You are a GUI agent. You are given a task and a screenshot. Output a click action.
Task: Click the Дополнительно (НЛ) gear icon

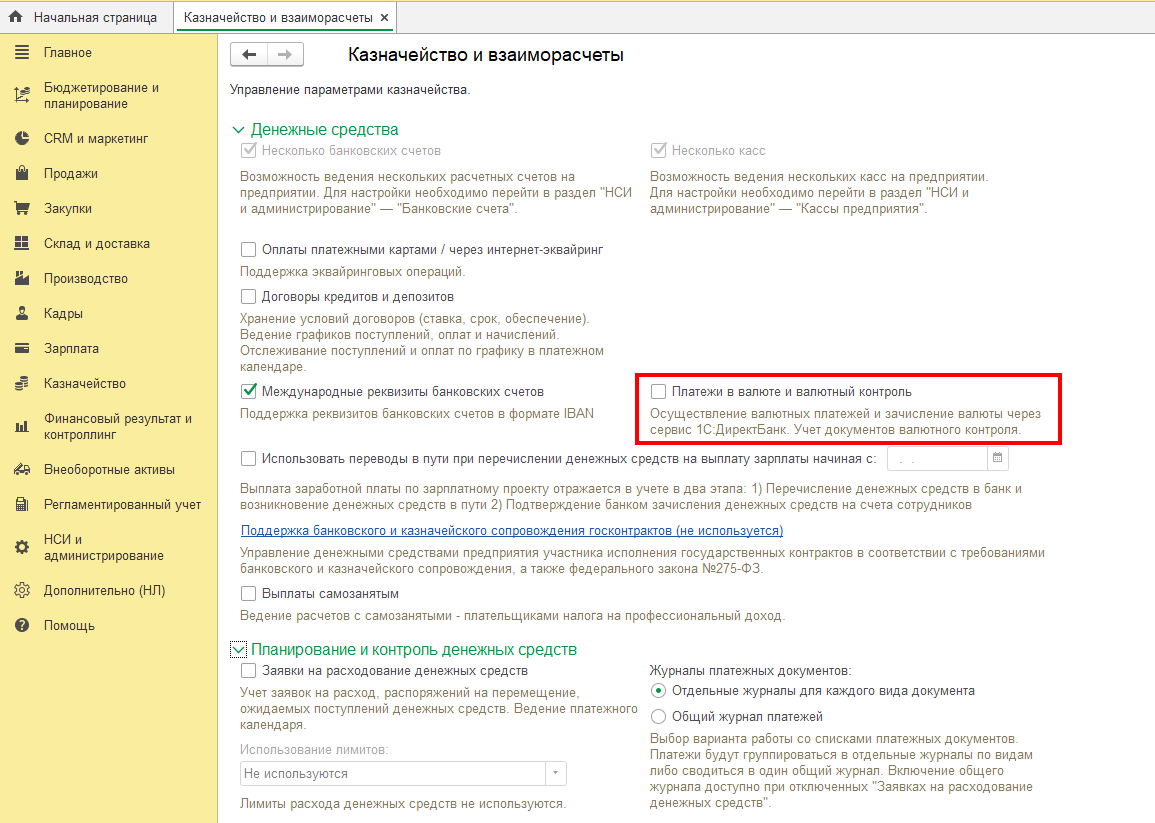(x=22, y=590)
